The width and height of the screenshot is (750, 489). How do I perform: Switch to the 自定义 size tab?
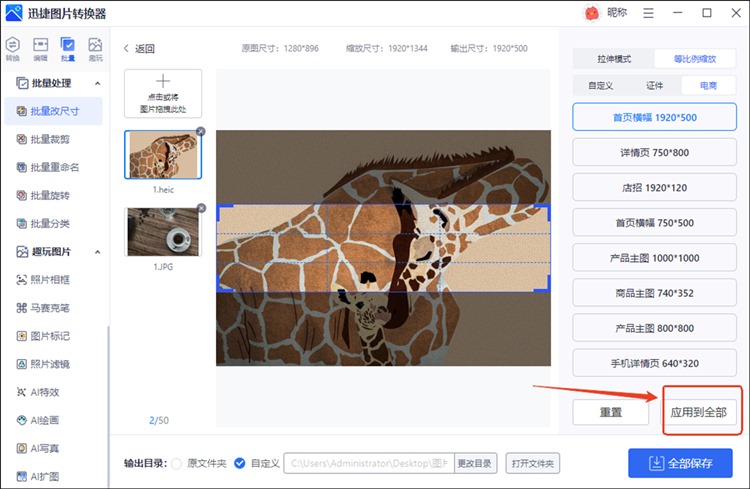click(x=600, y=86)
